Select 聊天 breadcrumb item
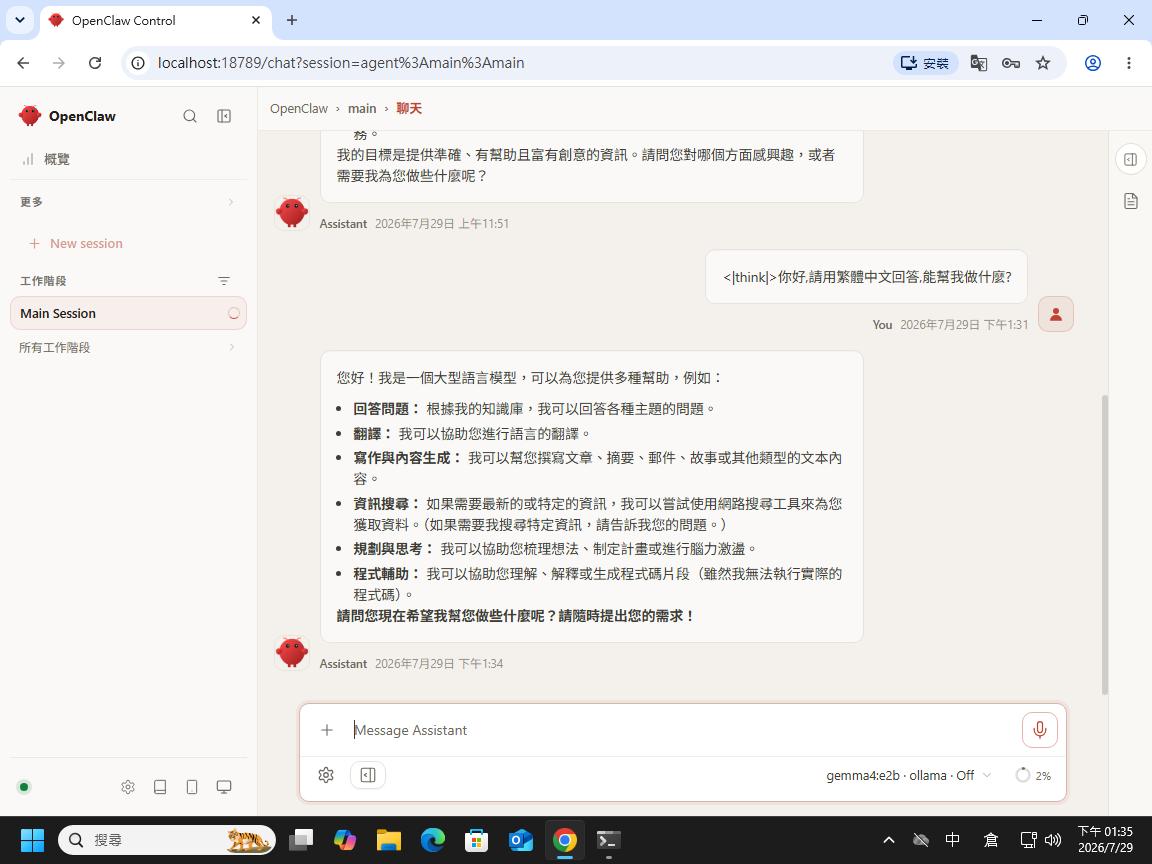 click(x=409, y=108)
